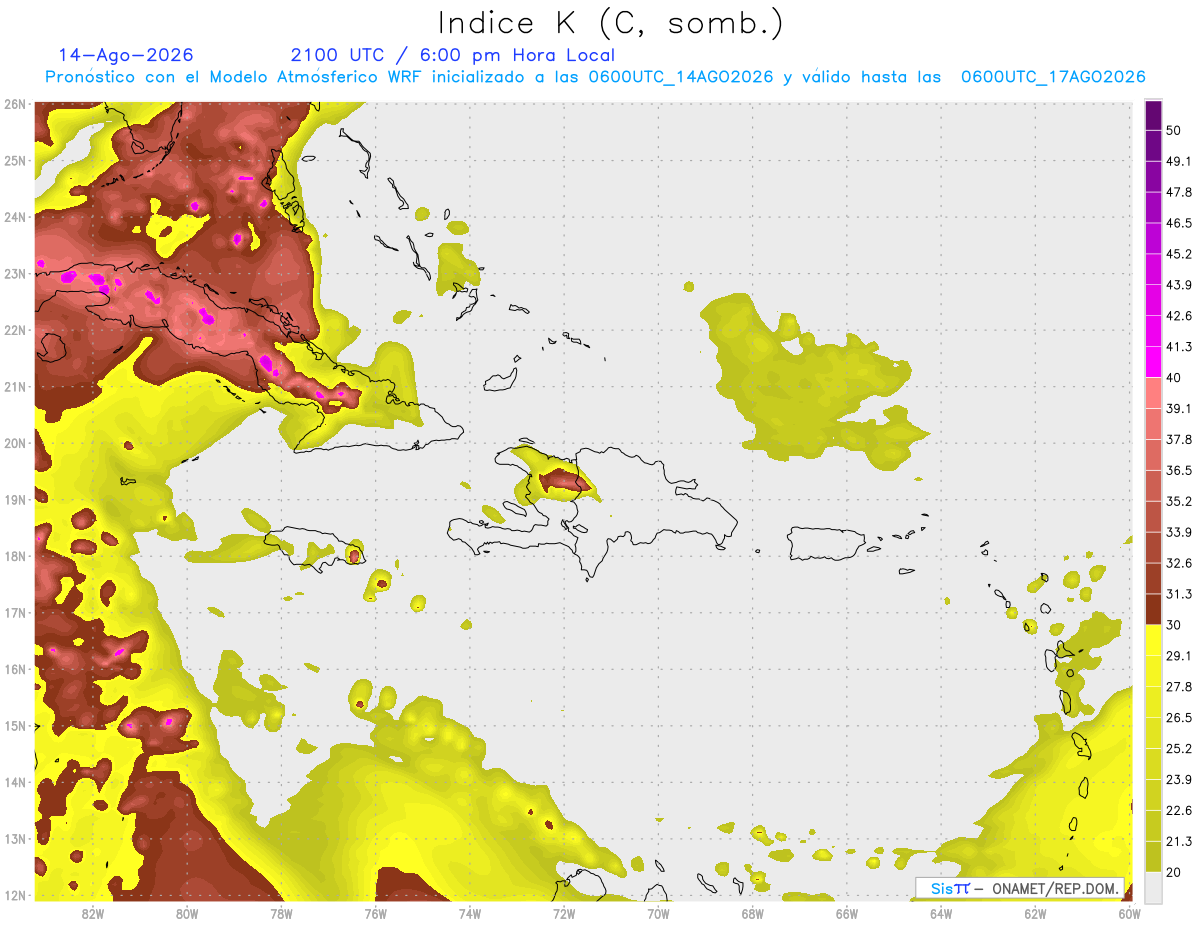Click the 26N latitude label

(x=15, y=104)
